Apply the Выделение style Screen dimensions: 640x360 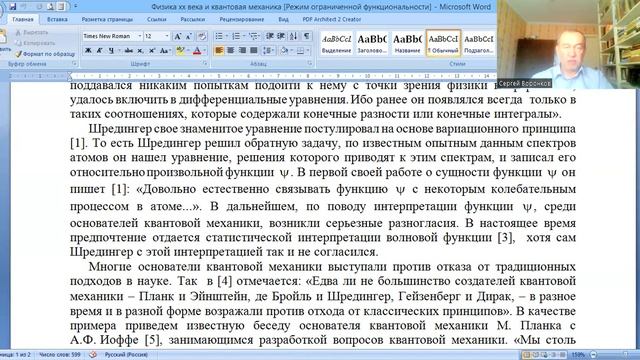pos(336,43)
